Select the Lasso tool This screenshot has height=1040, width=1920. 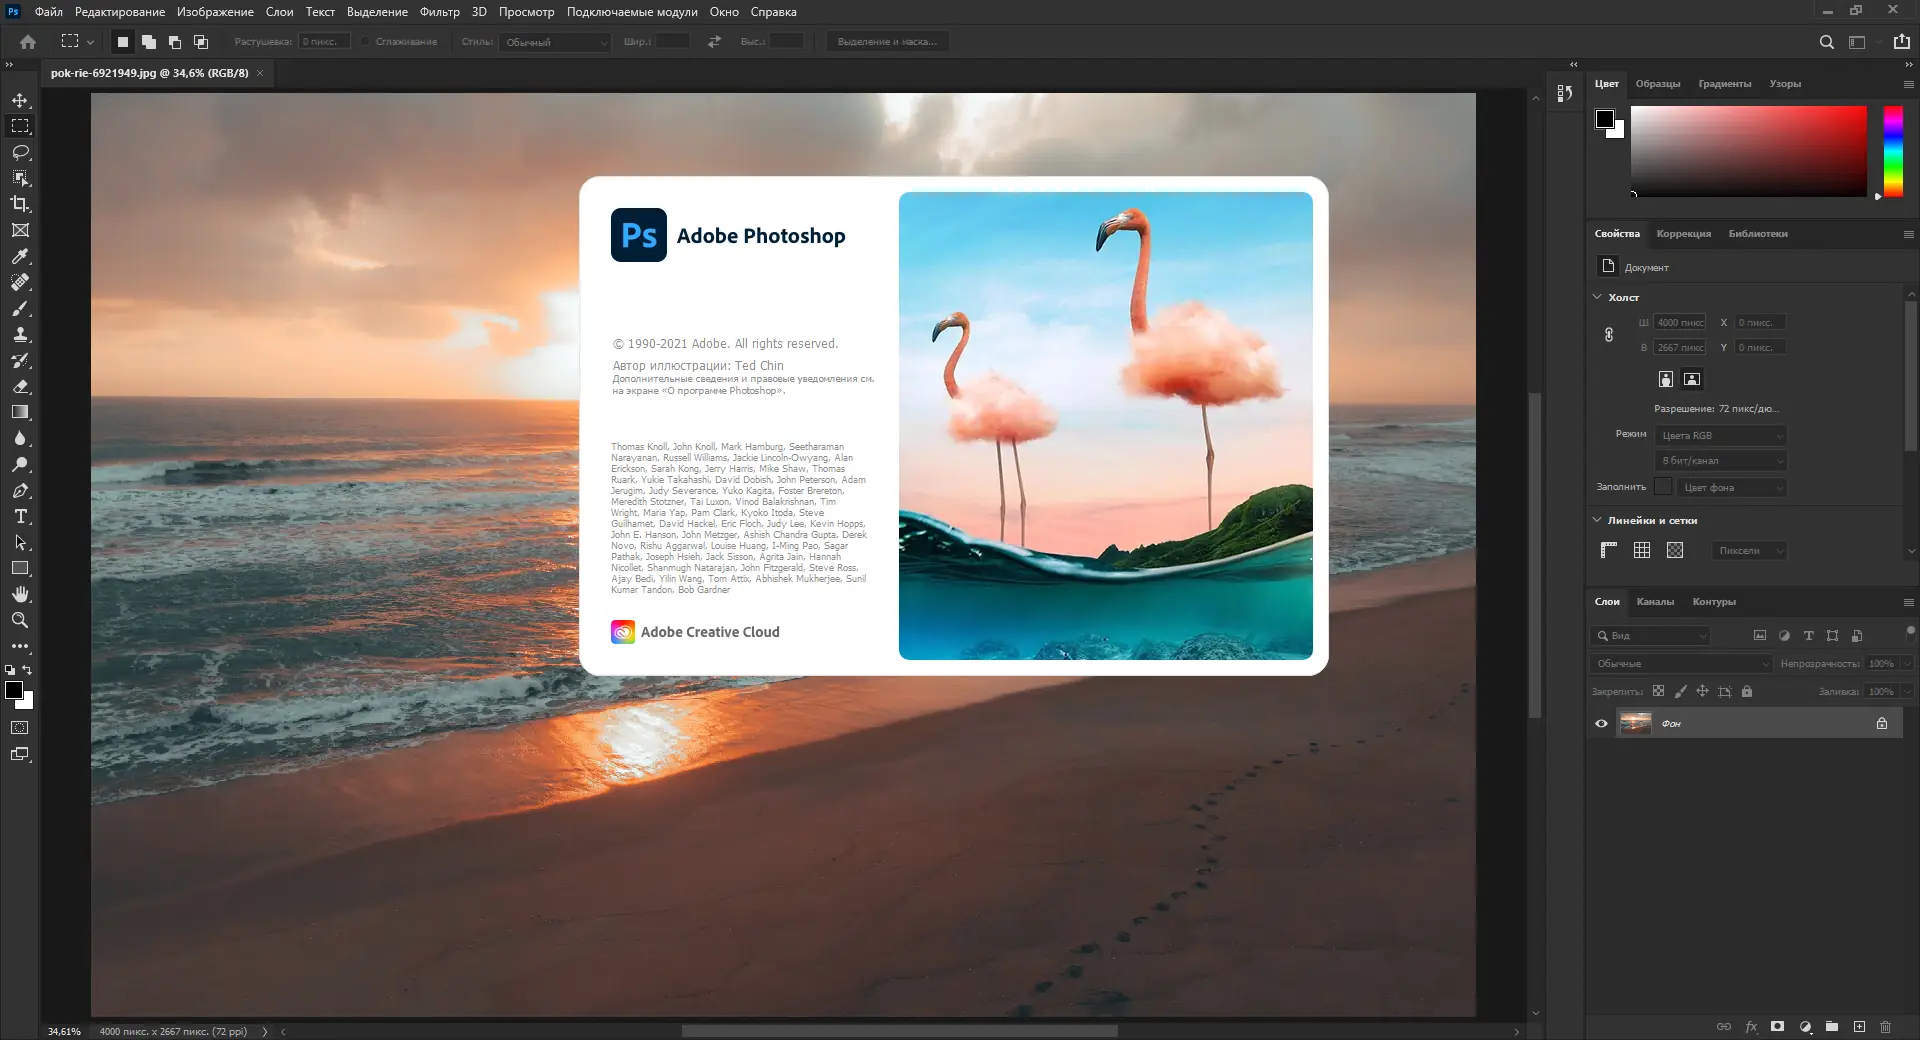(20, 152)
